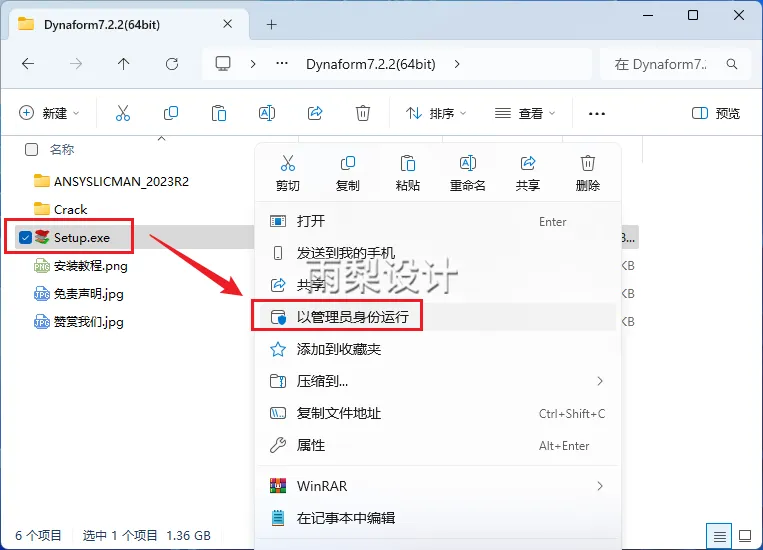Screen dimensions: 763x550
Task: Choose 在记事本中编辑 from context menu
Action: 436,518
